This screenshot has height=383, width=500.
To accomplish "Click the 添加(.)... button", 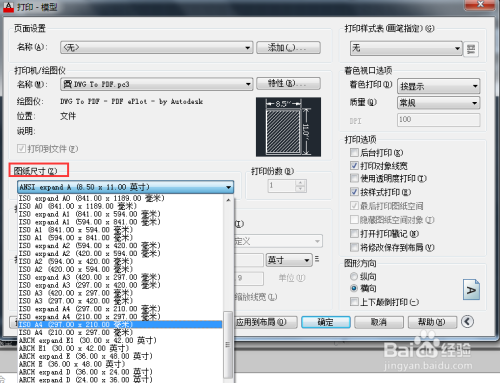I will [x=288, y=47].
